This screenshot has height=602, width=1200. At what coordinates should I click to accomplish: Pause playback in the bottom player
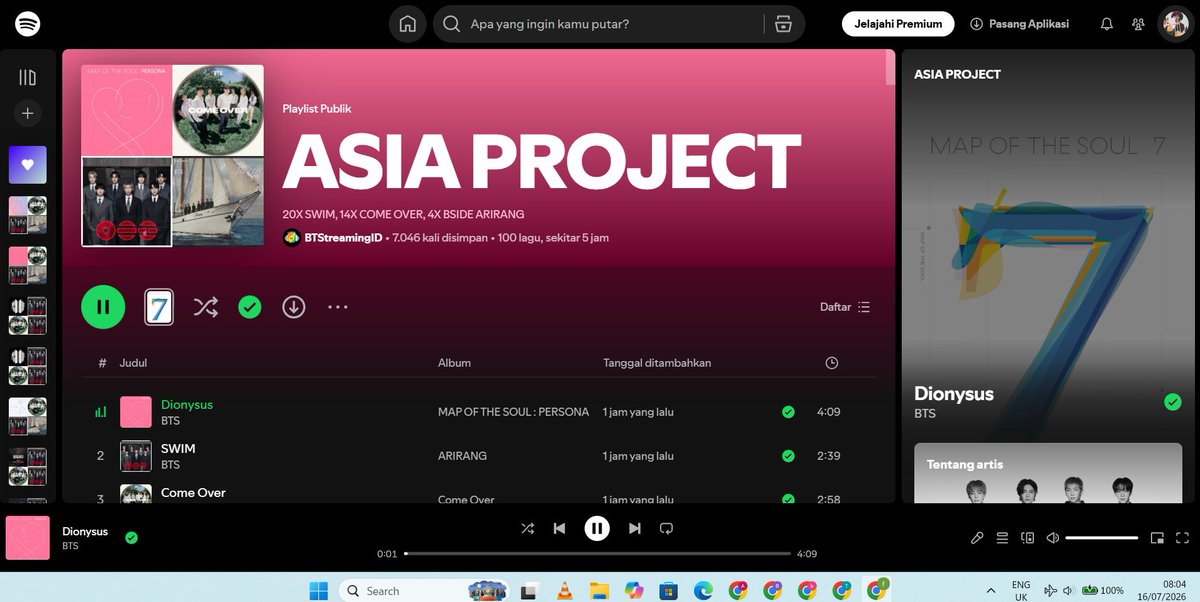pos(597,528)
